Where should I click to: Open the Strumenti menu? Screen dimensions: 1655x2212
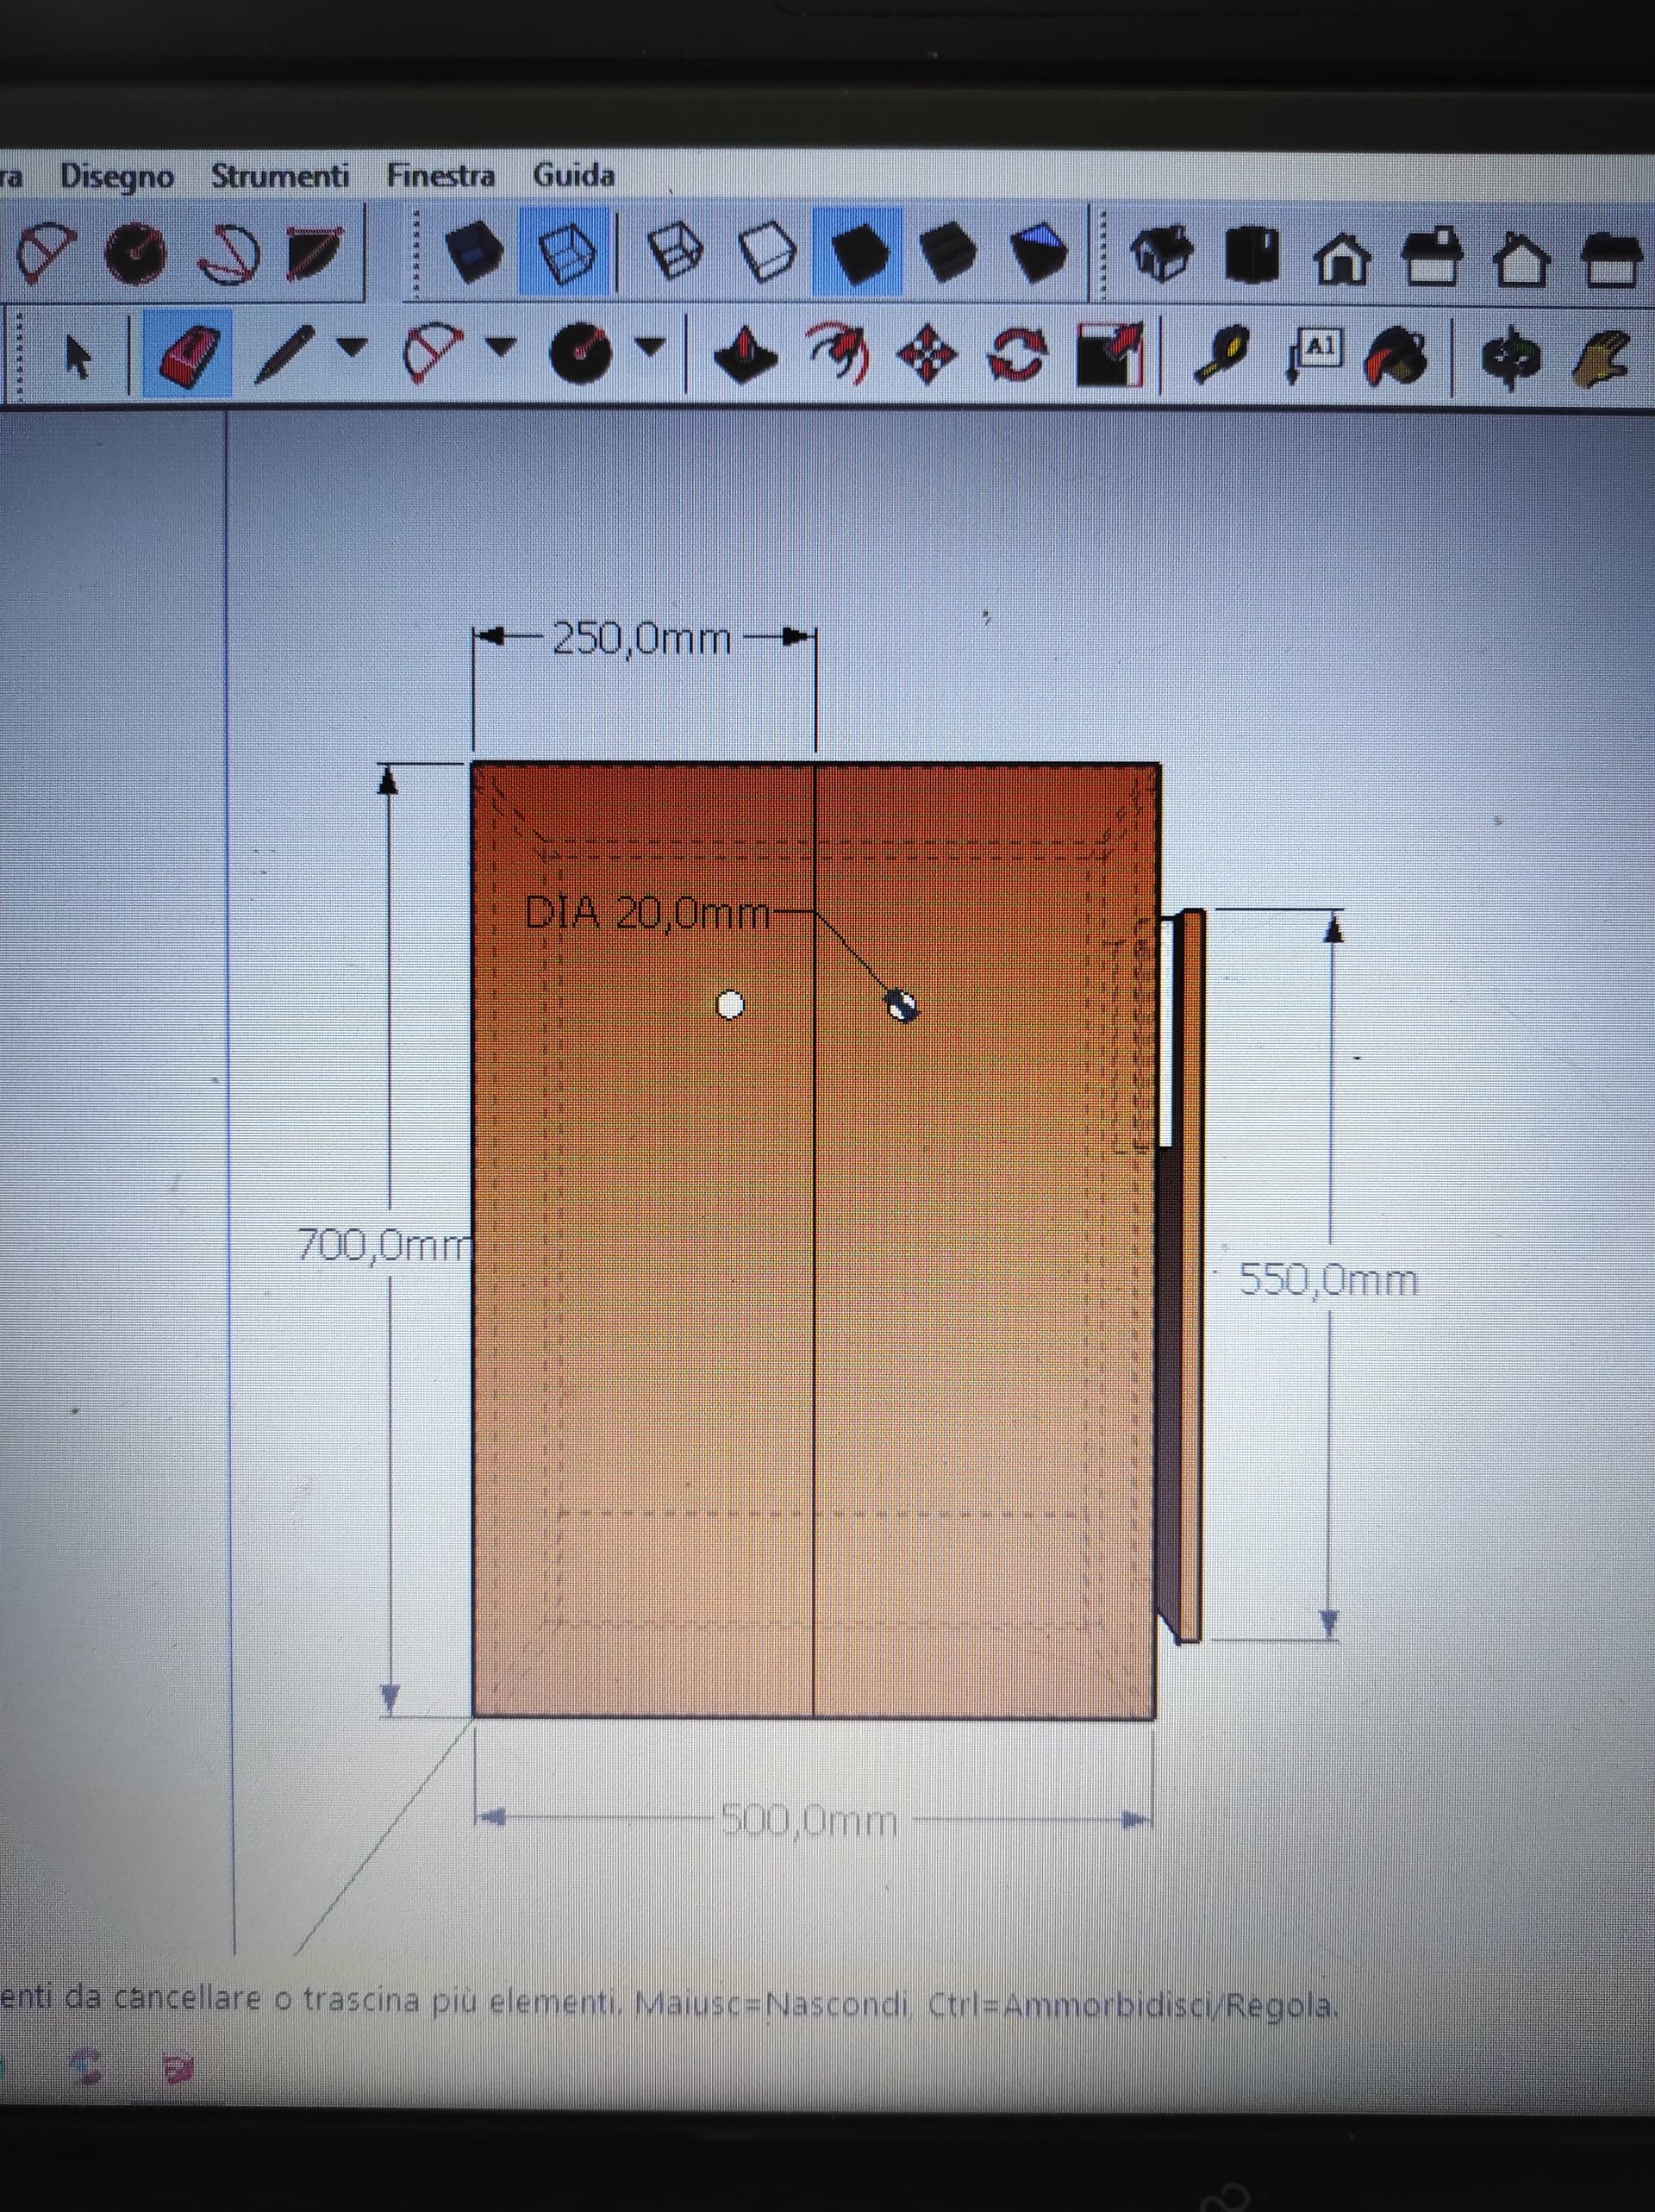pos(280,176)
